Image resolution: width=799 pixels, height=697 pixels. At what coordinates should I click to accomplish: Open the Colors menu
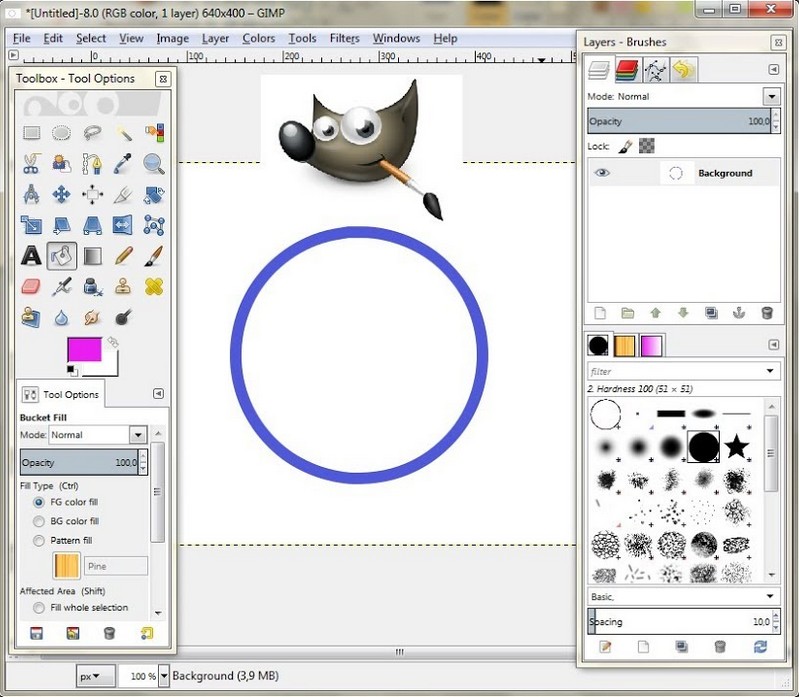(x=258, y=38)
